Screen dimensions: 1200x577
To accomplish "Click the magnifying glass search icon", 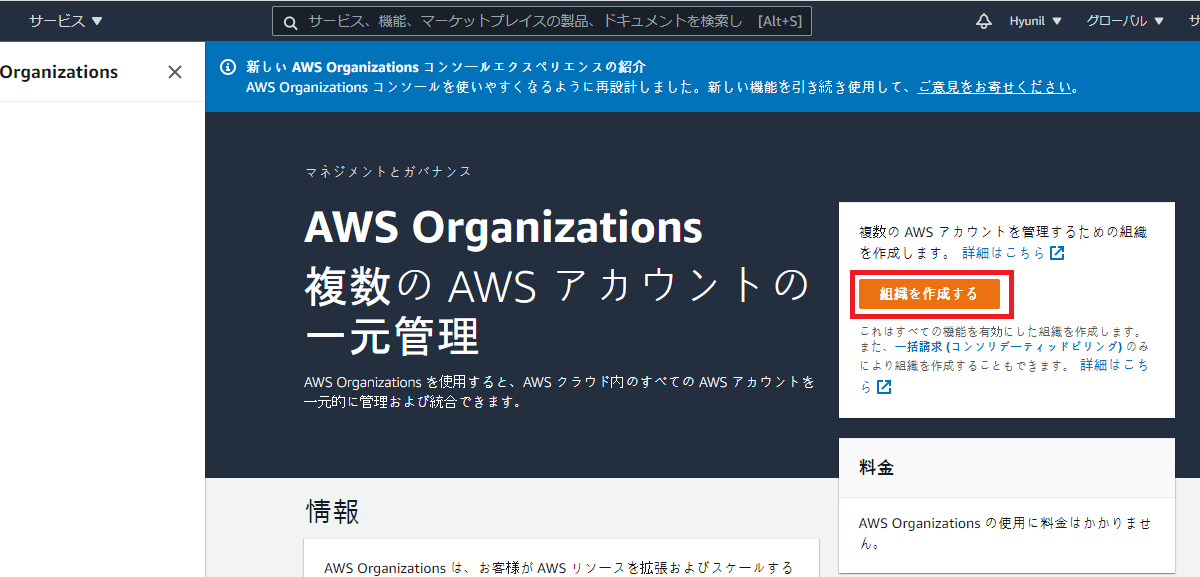I will coord(290,22).
